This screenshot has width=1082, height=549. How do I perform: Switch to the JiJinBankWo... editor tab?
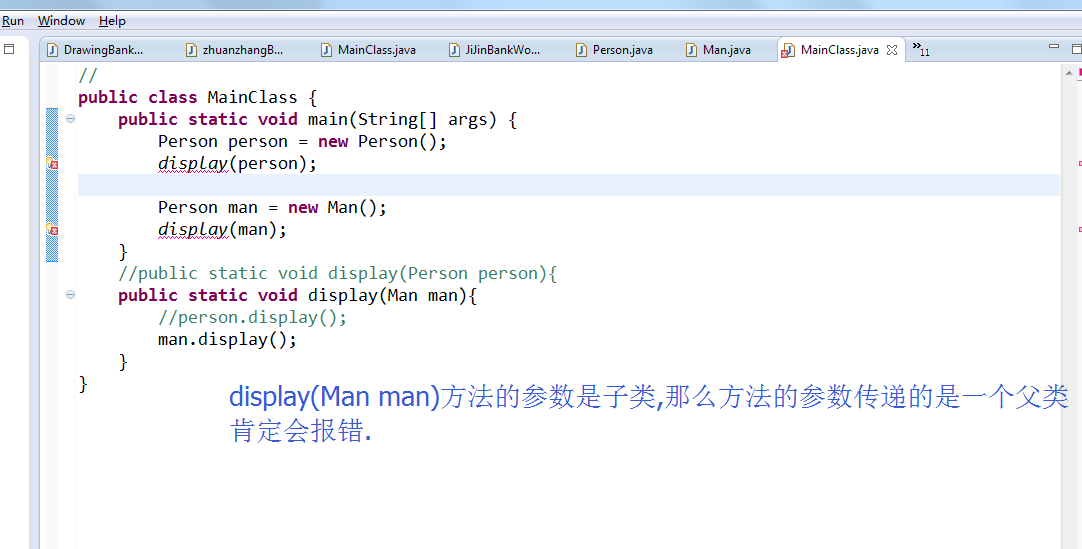[x=495, y=50]
